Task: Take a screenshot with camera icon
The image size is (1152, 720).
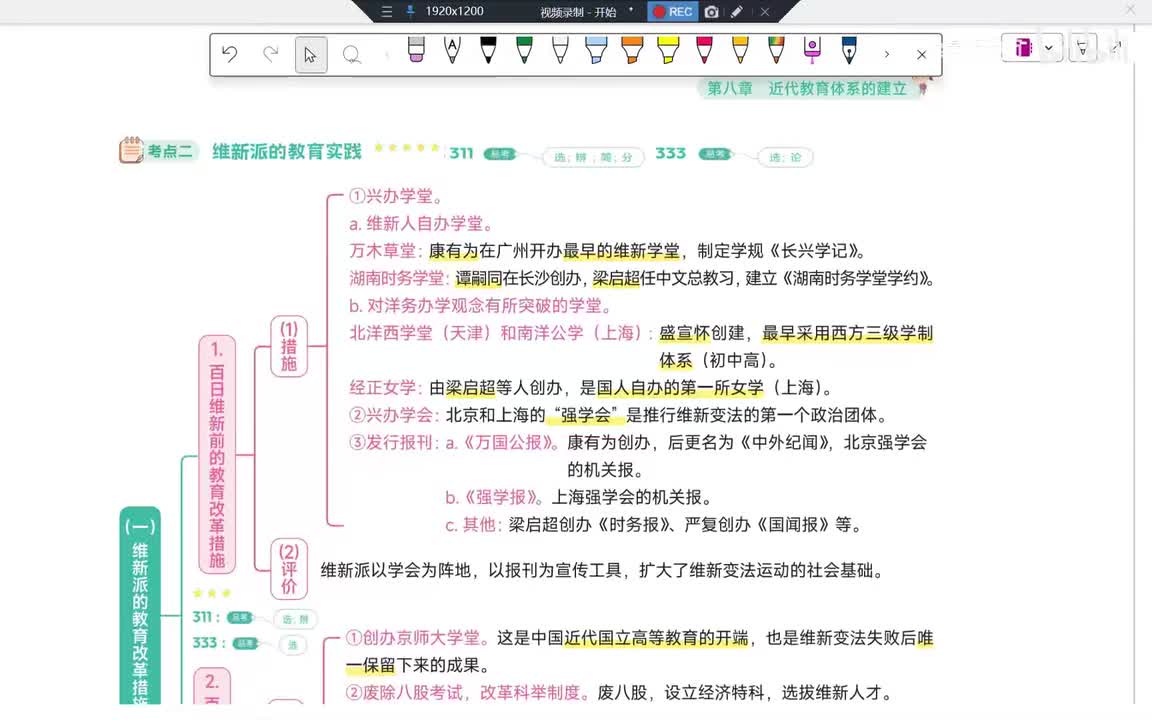Action: 711,12
